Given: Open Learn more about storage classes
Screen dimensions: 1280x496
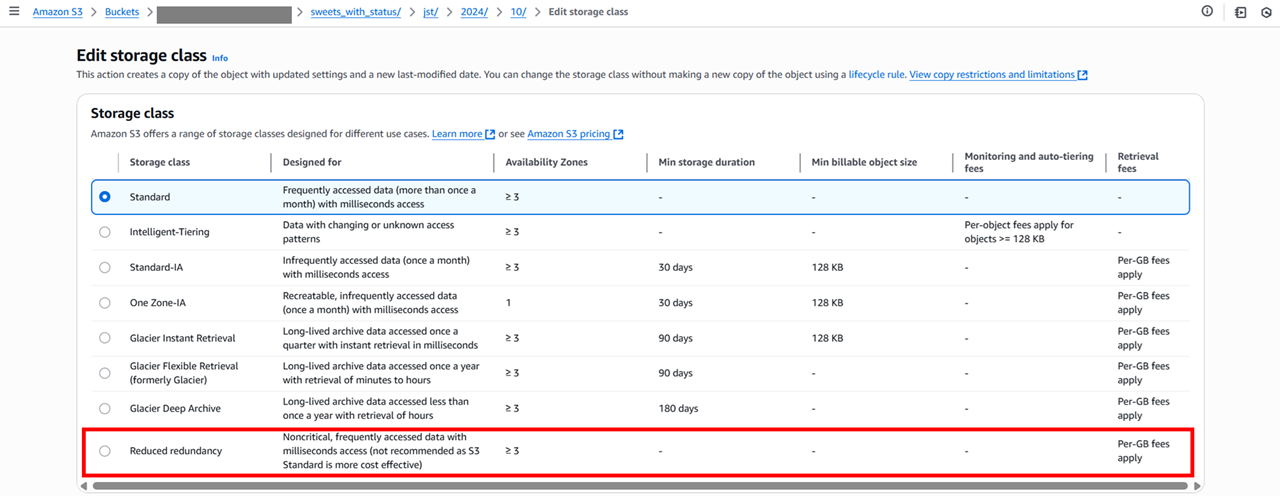Looking at the screenshot, I should (463, 134).
